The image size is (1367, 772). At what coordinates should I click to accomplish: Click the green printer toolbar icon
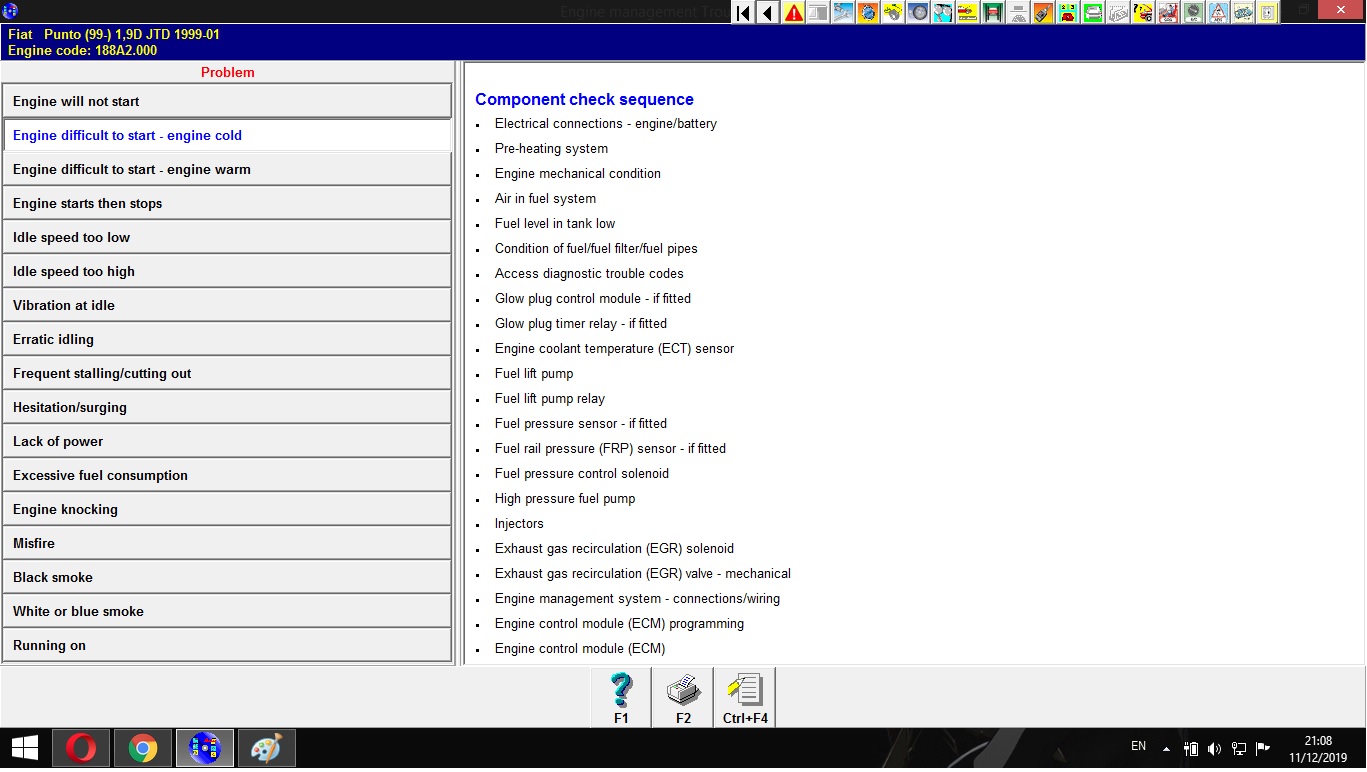tap(1093, 13)
